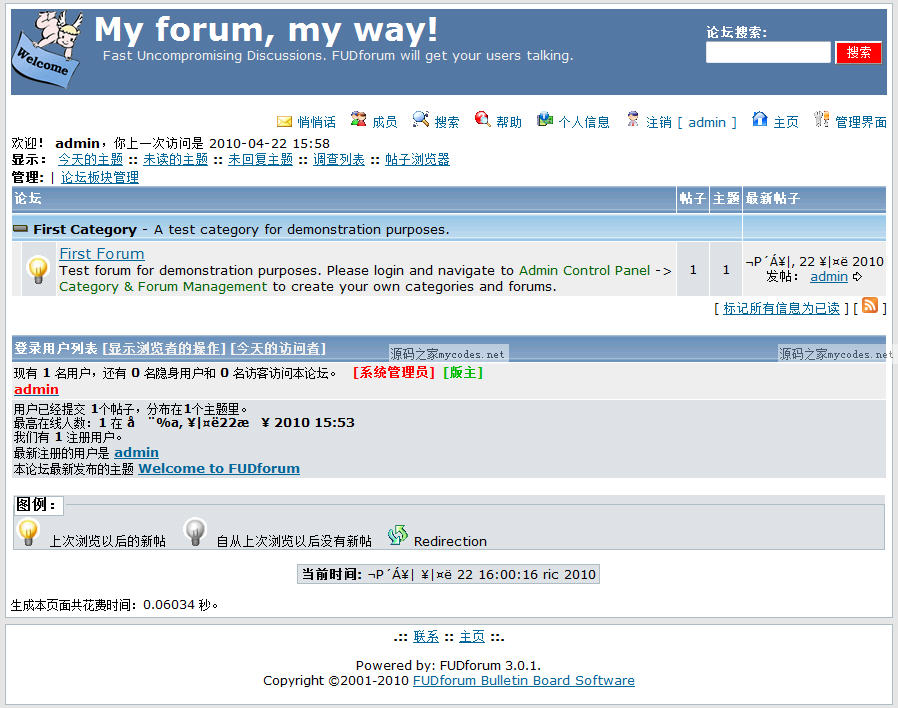Image resolution: width=898 pixels, height=708 pixels.
Task: Open 论坛板块管理 forum management
Action: pyautogui.click(x=99, y=177)
